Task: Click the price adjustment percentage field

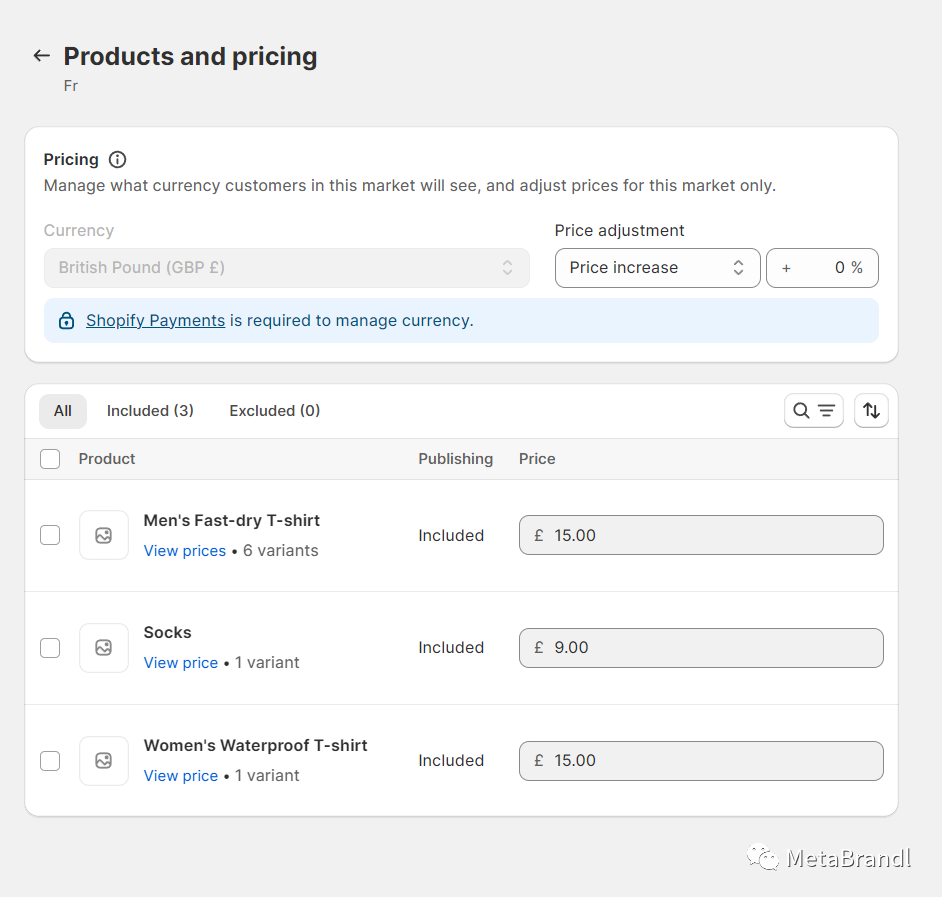Action: point(822,268)
